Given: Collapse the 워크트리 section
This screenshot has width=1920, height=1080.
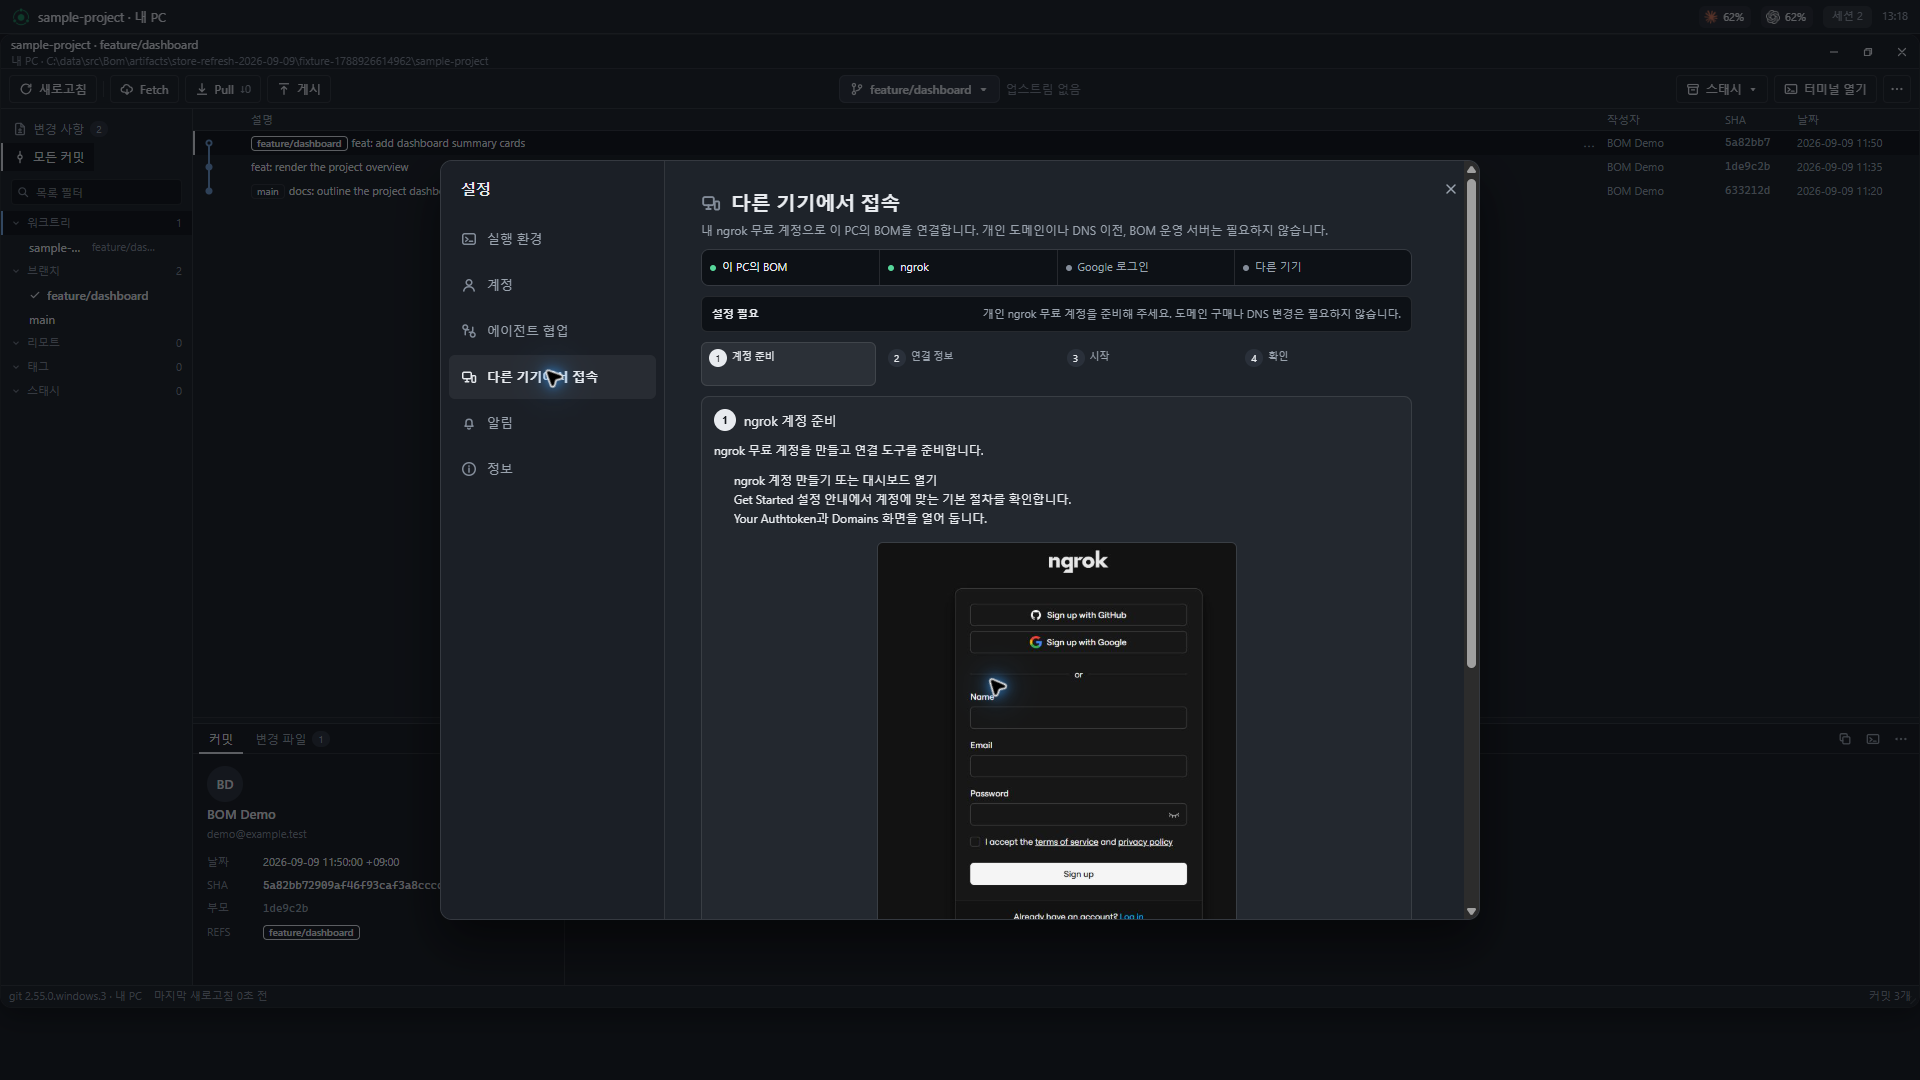Looking at the screenshot, I should point(96,222).
